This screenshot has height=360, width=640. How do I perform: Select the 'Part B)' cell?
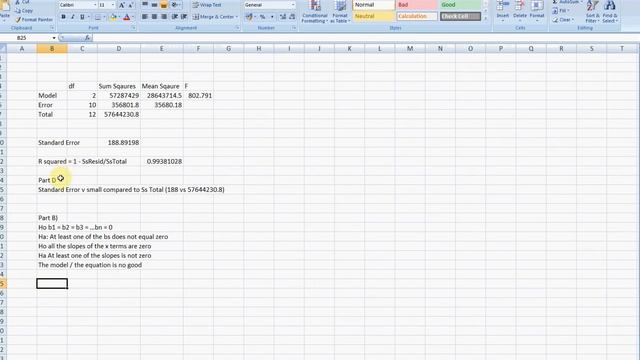(x=52, y=218)
